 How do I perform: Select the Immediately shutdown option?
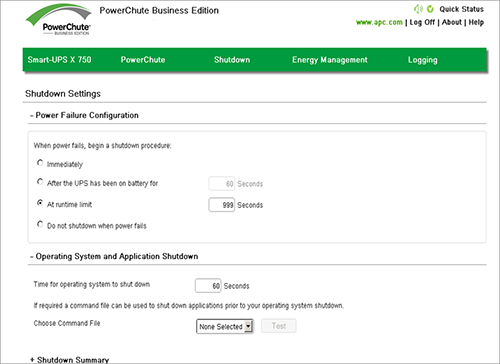[40, 163]
